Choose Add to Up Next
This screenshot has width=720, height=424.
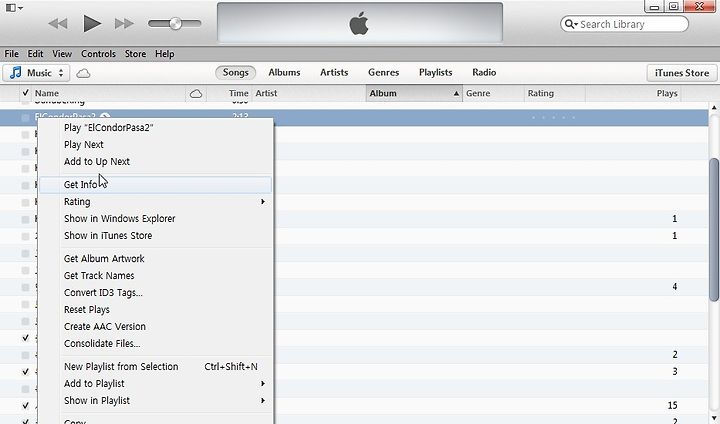pyautogui.click(x=156, y=162)
